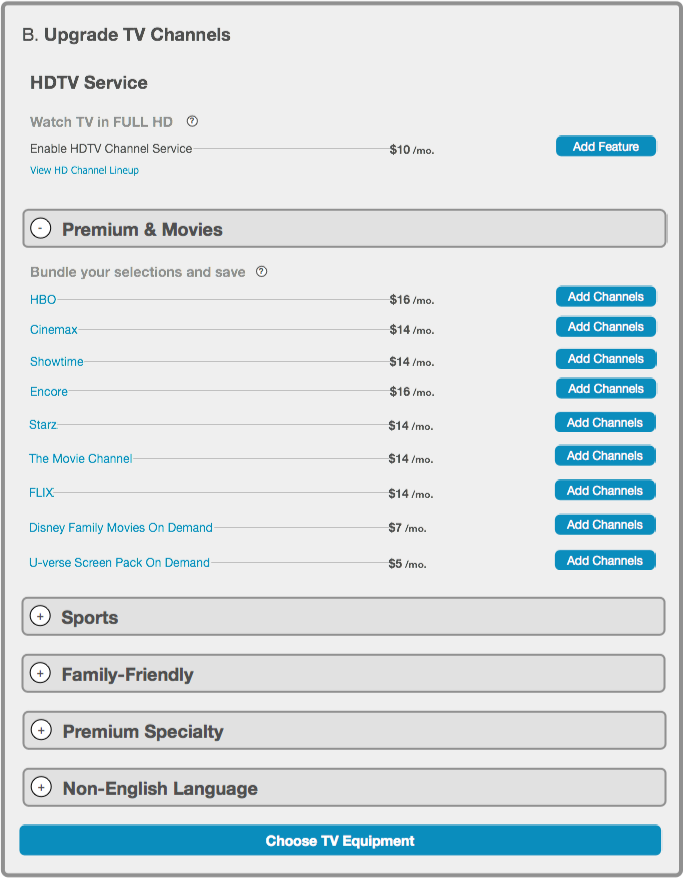Viewport: 684px width, 878px height.
Task: Expand the Non-English Language section
Action: (x=41, y=787)
